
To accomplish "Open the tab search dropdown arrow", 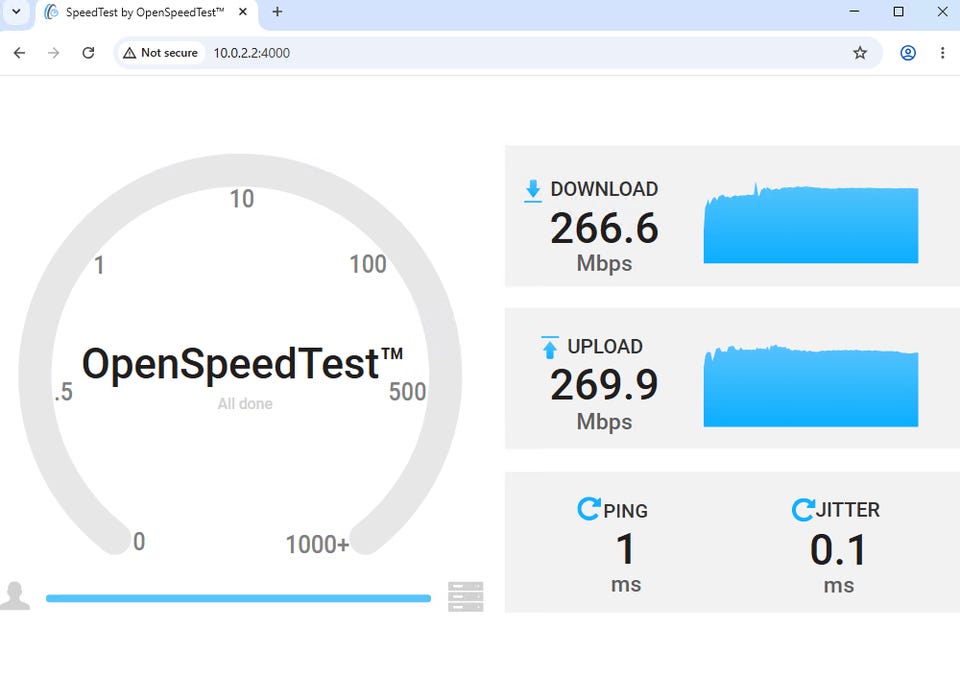I will tap(17, 12).
